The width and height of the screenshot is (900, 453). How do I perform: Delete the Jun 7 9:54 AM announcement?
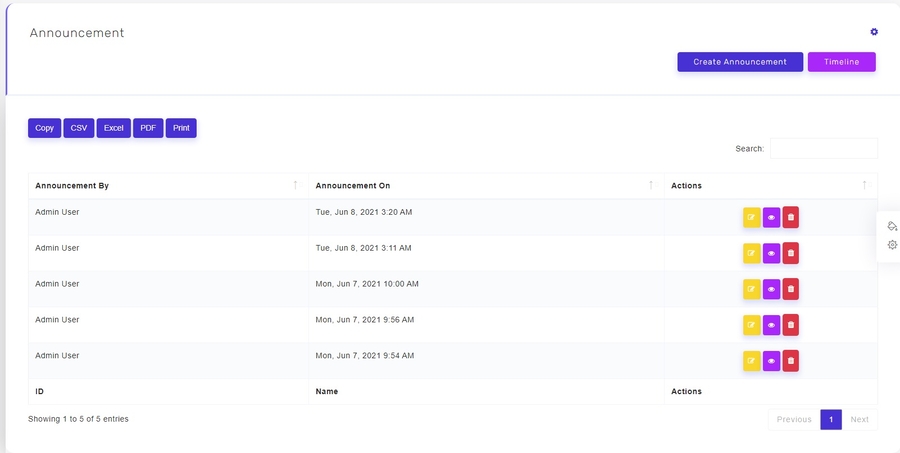click(x=790, y=360)
